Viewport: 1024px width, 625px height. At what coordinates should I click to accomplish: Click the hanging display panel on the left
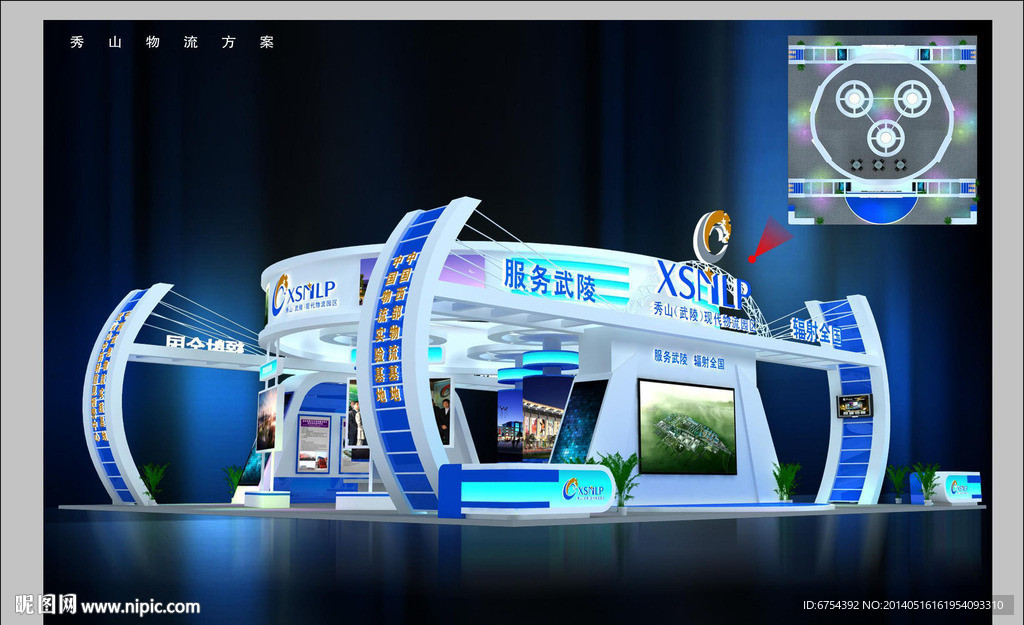(268, 417)
